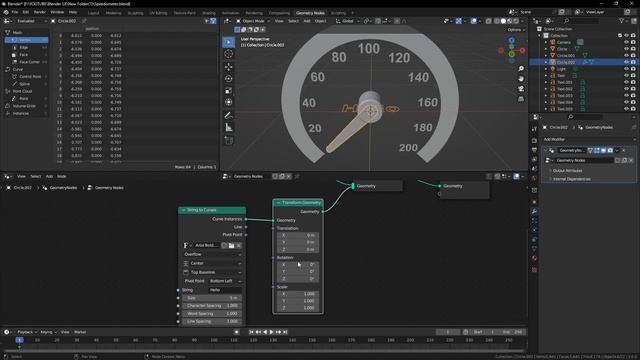Image resolution: width=640 pixels, height=360 pixels.
Task: Activate the 3D Cursor tool
Action: click(x=229, y=54)
